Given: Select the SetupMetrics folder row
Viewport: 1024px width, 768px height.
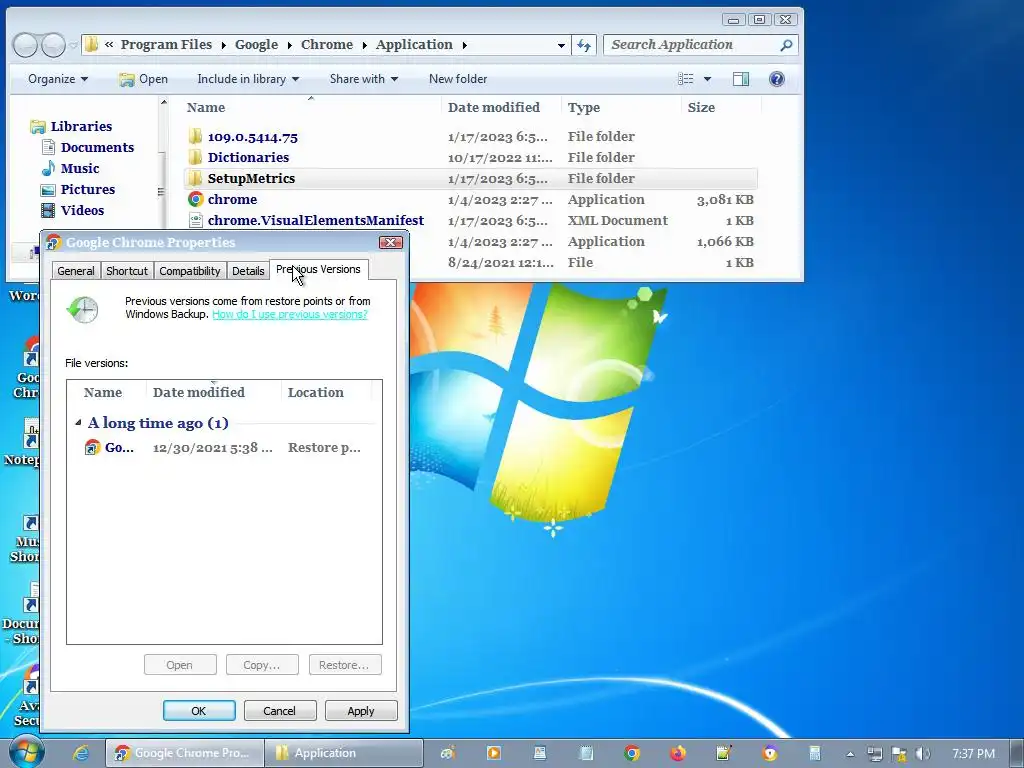Looking at the screenshot, I should coord(471,178).
